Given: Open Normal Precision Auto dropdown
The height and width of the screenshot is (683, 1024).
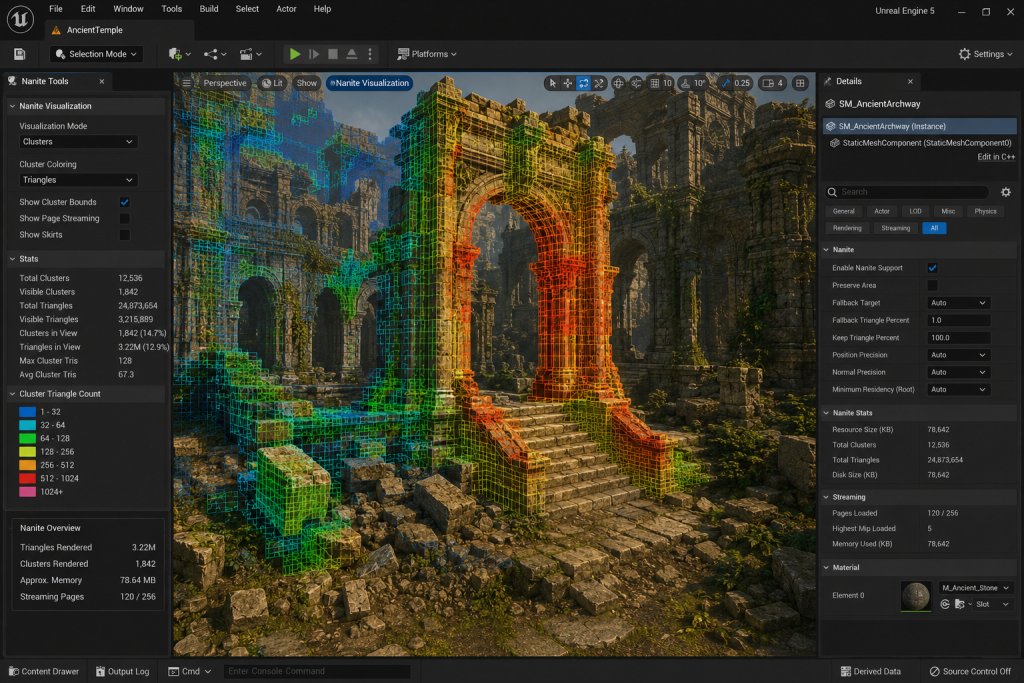Looking at the screenshot, I should point(958,372).
